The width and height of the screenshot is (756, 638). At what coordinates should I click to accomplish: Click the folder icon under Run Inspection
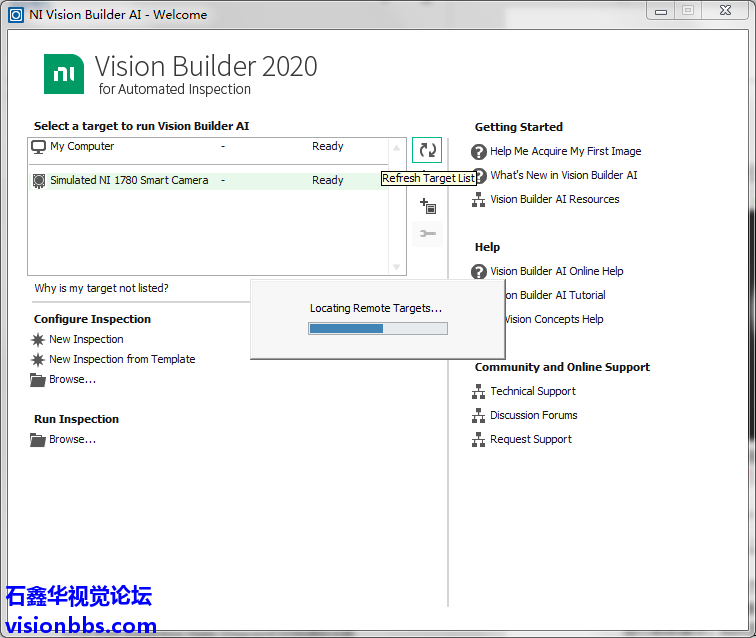(x=39, y=440)
